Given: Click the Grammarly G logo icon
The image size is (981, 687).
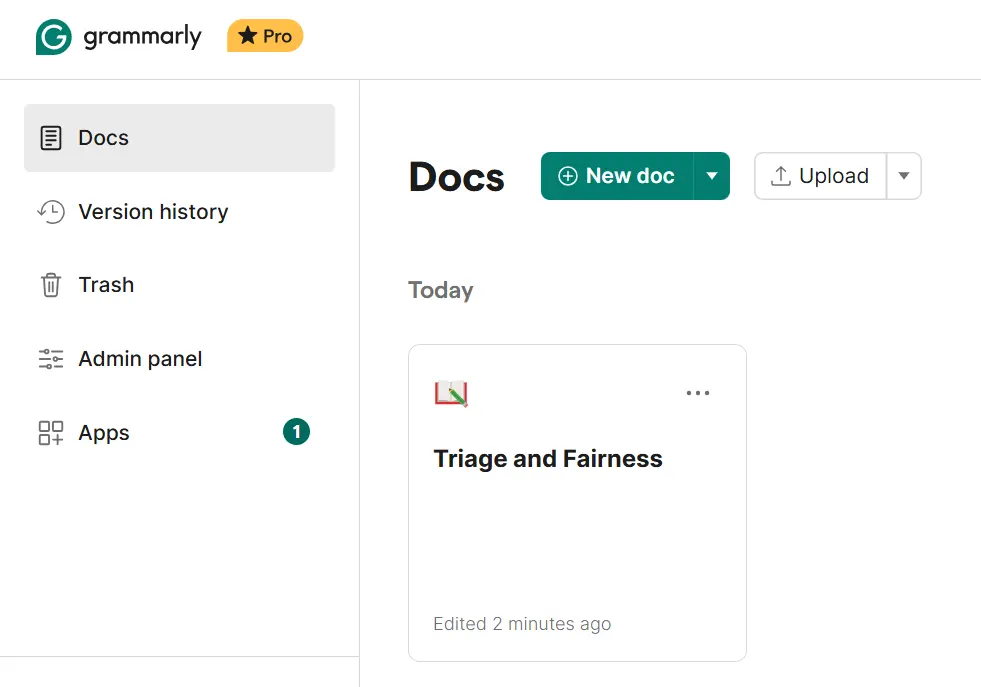Looking at the screenshot, I should pyautogui.click(x=54, y=37).
